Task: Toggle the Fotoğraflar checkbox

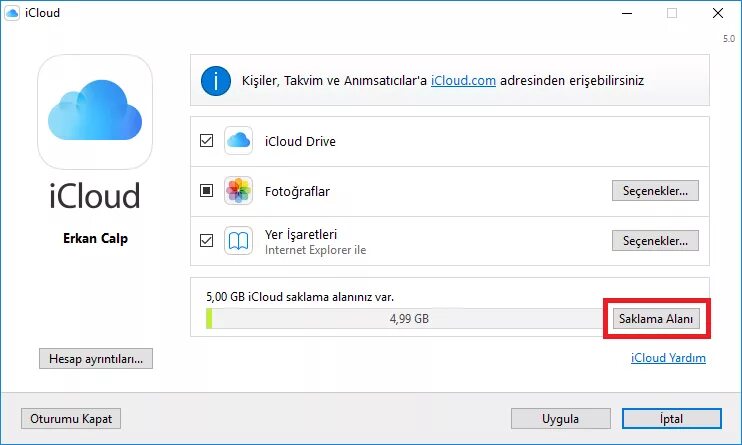Action: pyautogui.click(x=207, y=191)
